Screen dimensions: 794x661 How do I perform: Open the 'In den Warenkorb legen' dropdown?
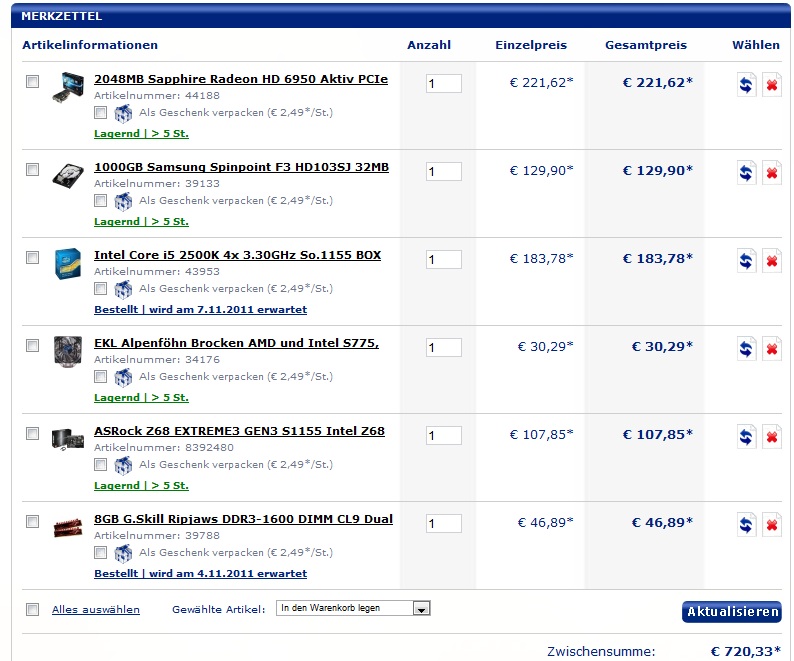pyautogui.click(x=353, y=608)
